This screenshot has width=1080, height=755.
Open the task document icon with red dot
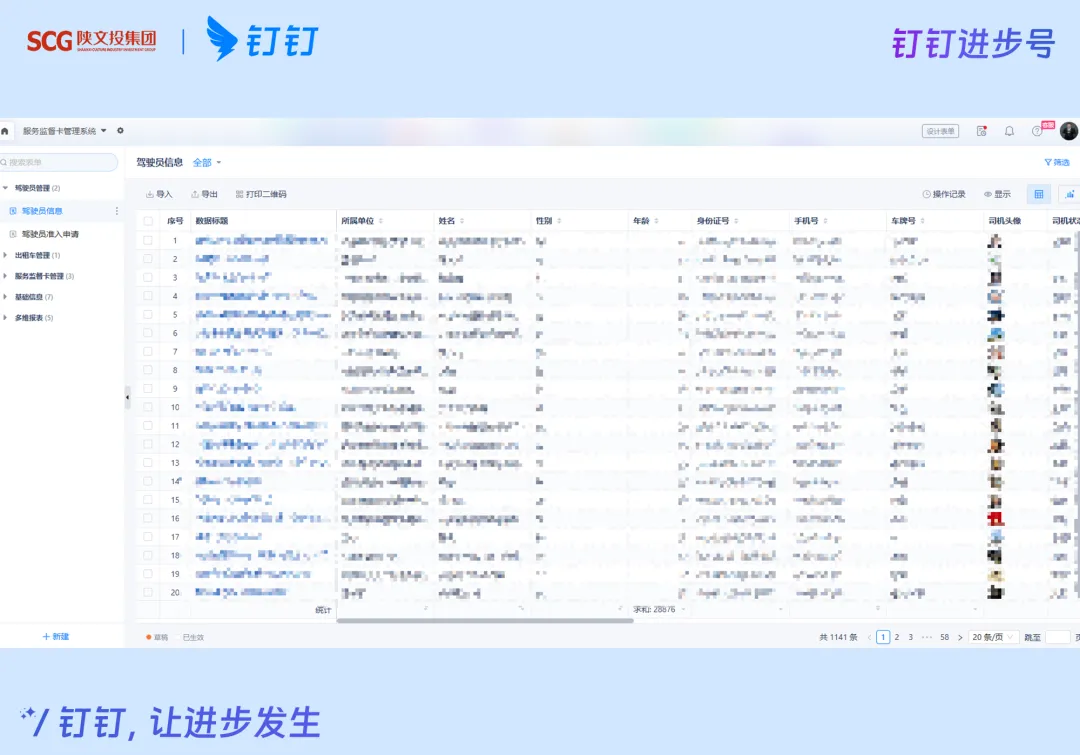click(x=982, y=131)
